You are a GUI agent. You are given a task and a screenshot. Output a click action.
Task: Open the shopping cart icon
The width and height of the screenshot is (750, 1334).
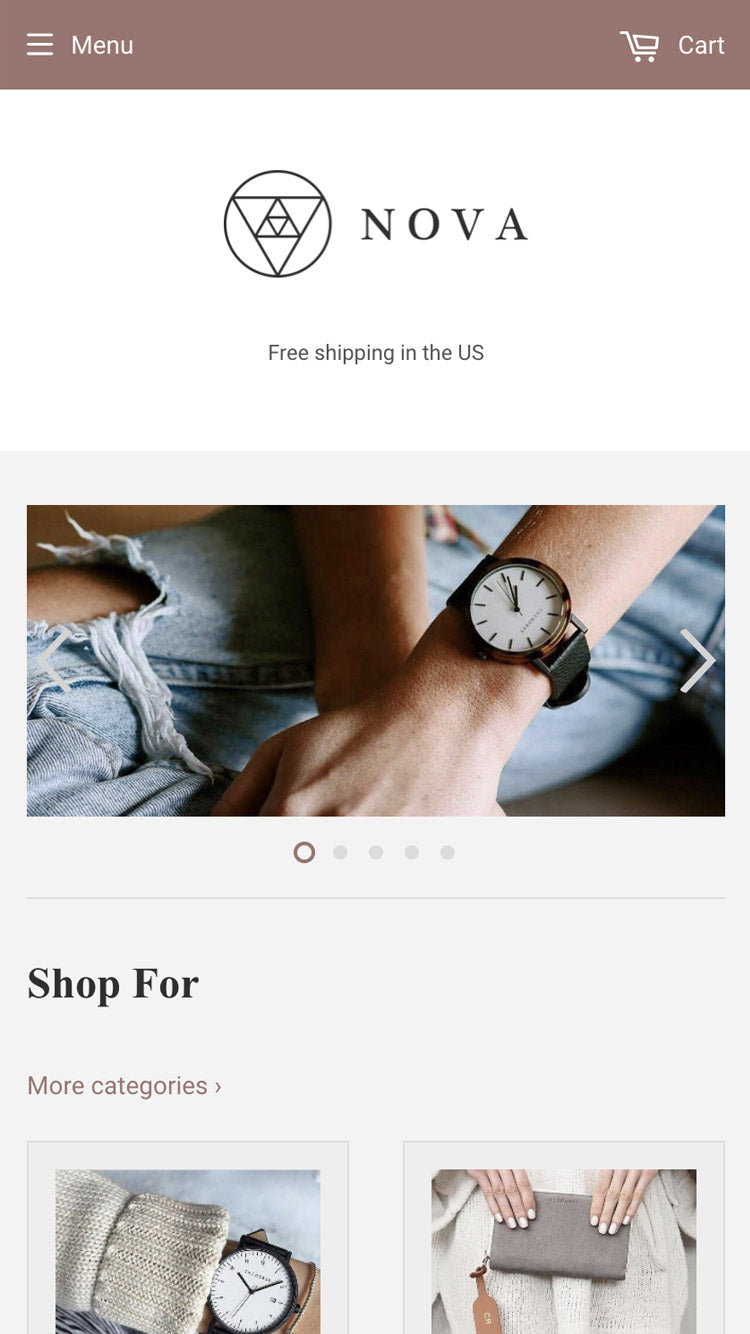(x=640, y=46)
